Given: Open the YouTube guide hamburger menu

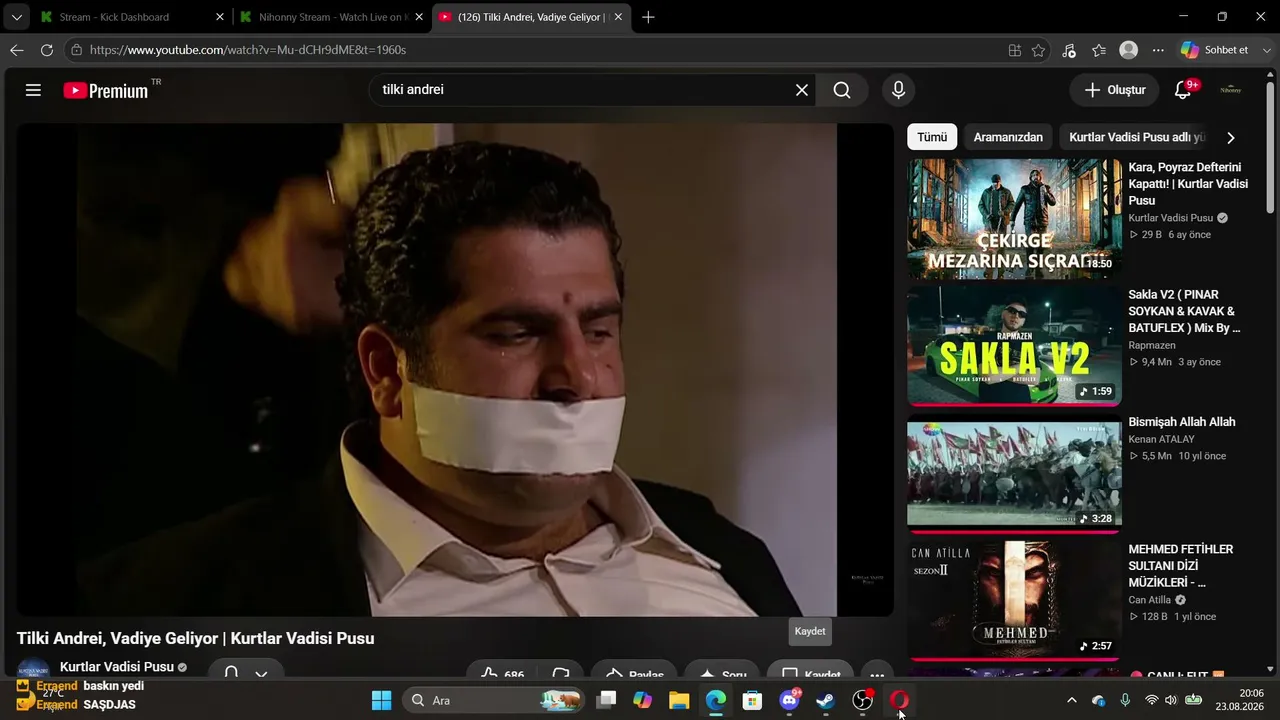Looking at the screenshot, I should click(33, 90).
